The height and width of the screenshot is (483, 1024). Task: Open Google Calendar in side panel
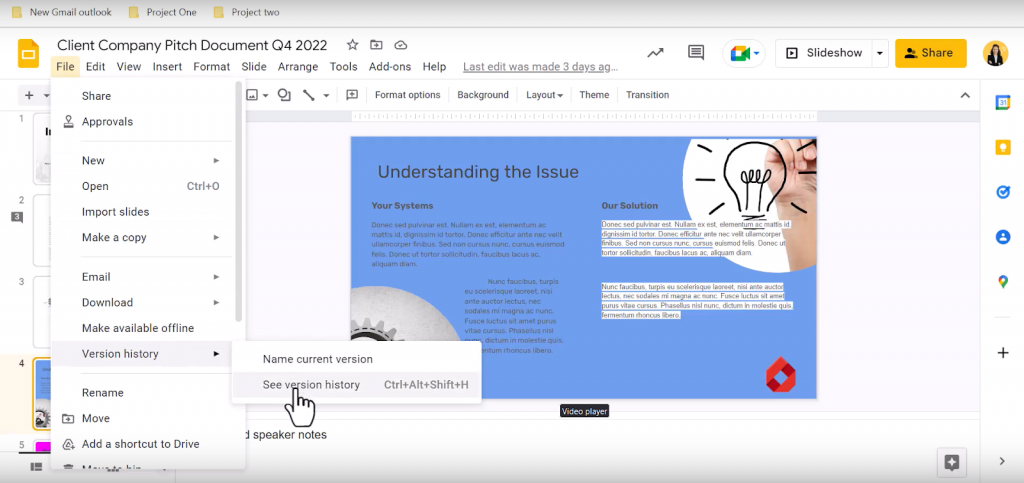[x=1002, y=102]
